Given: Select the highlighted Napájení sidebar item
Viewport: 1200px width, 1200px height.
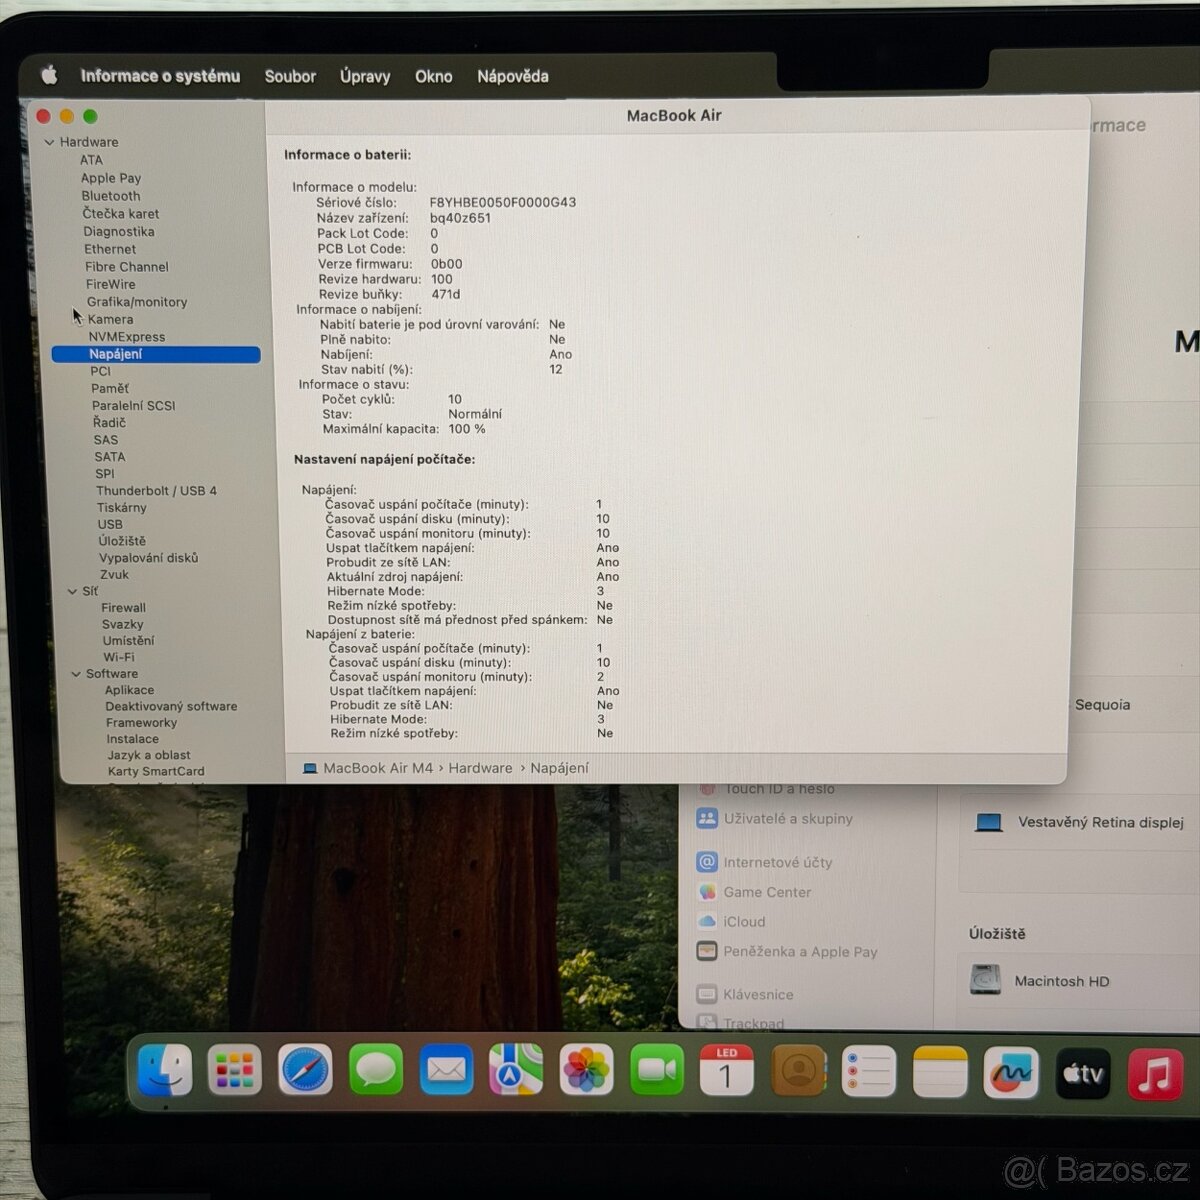Looking at the screenshot, I should pyautogui.click(x=156, y=354).
